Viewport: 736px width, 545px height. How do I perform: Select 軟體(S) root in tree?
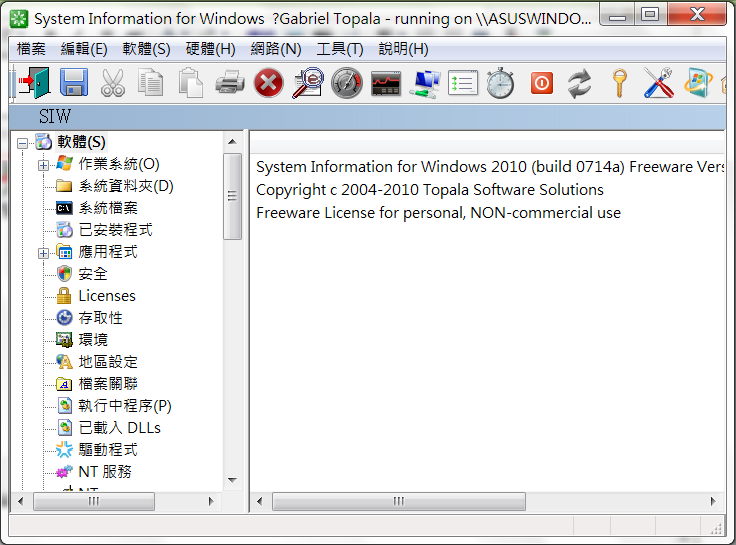[x=81, y=142]
